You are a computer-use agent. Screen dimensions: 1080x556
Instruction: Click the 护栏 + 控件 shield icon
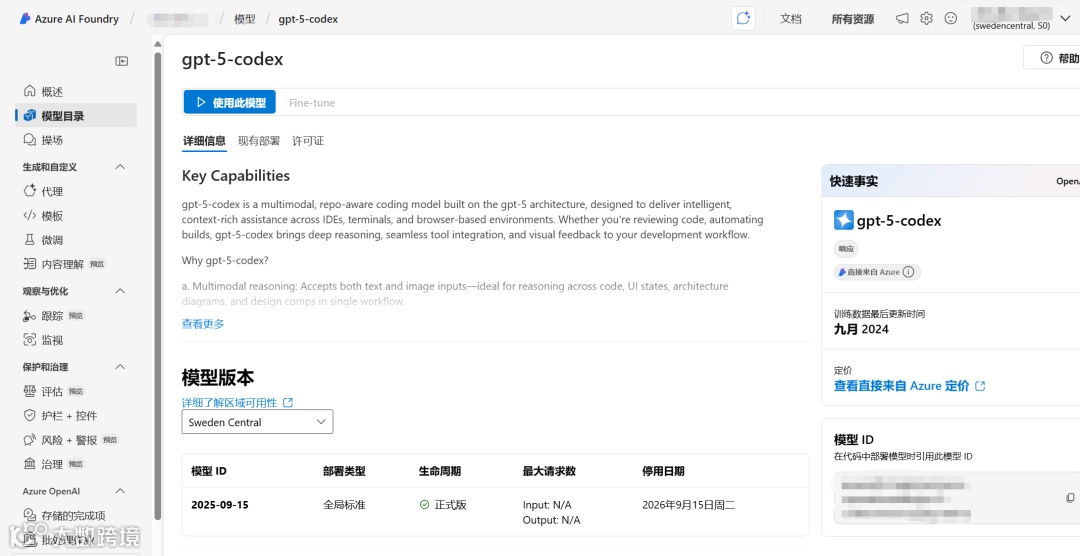[x=30, y=415]
